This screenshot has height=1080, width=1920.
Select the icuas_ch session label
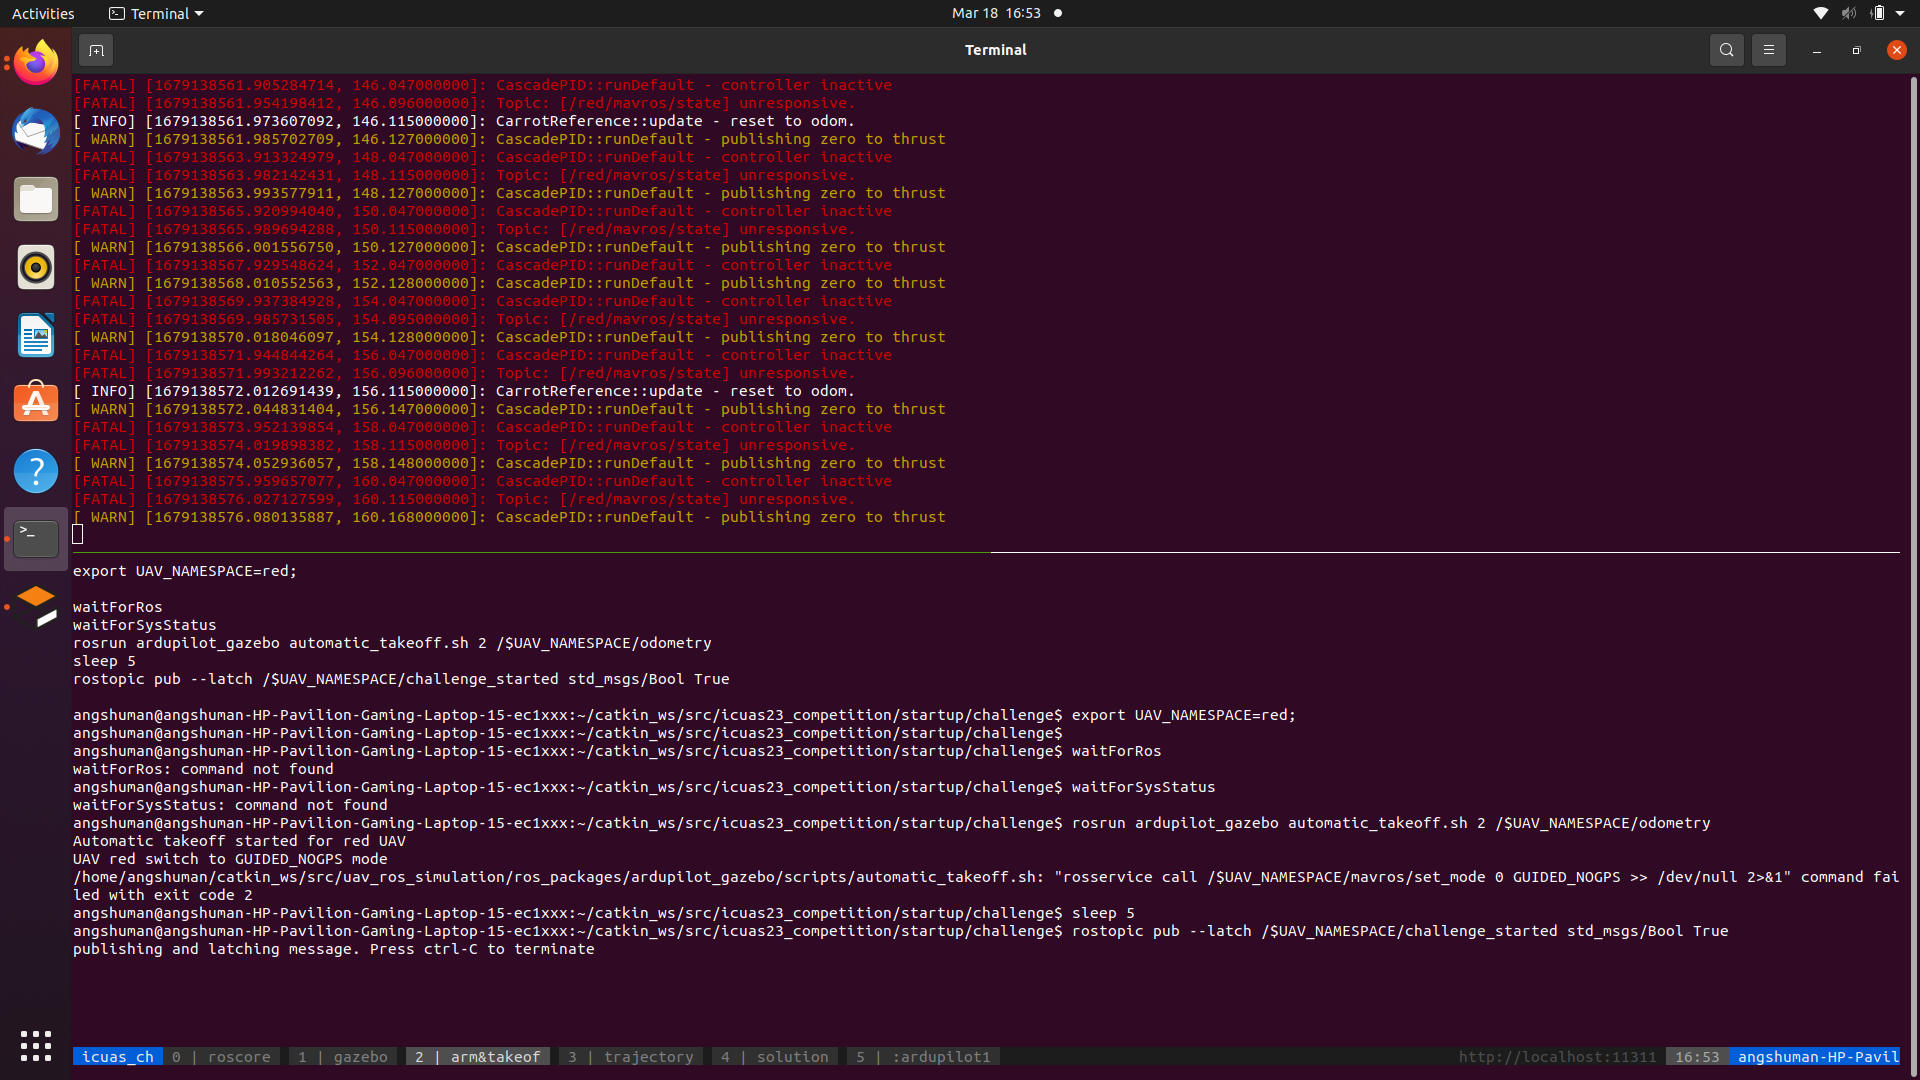[117, 1056]
